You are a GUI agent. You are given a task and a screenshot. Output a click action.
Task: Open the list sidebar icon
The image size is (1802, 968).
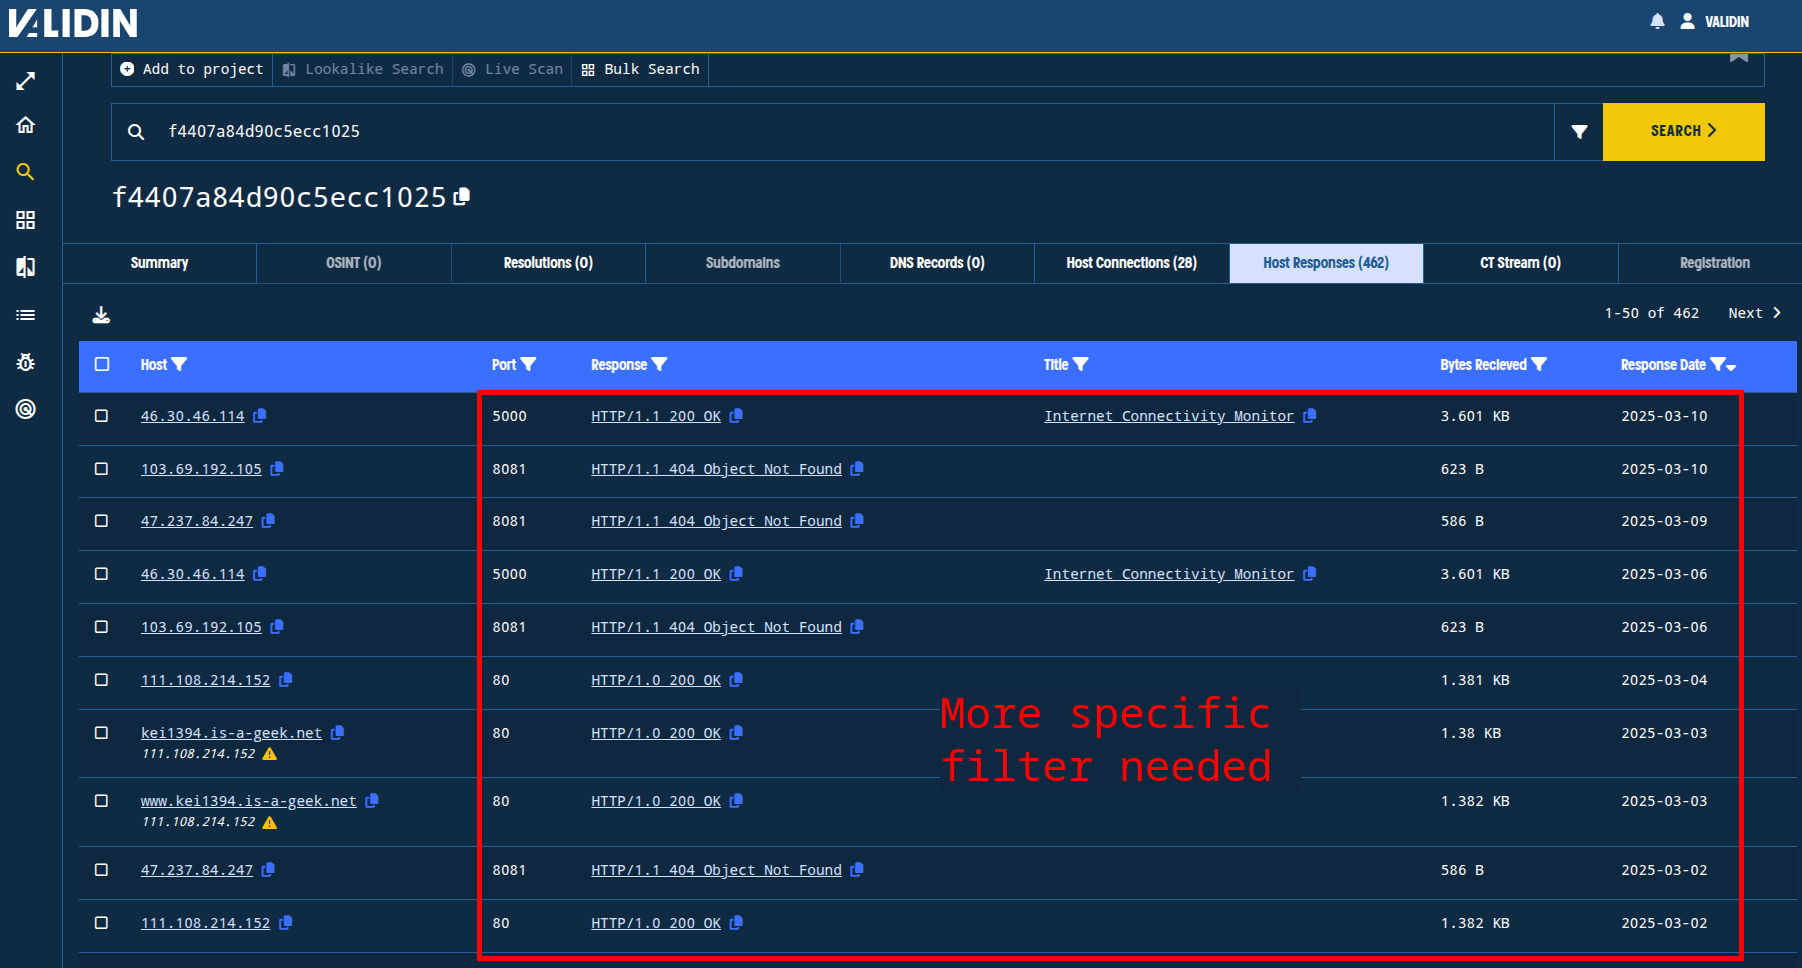pyautogui.click(x=26, y=315)
